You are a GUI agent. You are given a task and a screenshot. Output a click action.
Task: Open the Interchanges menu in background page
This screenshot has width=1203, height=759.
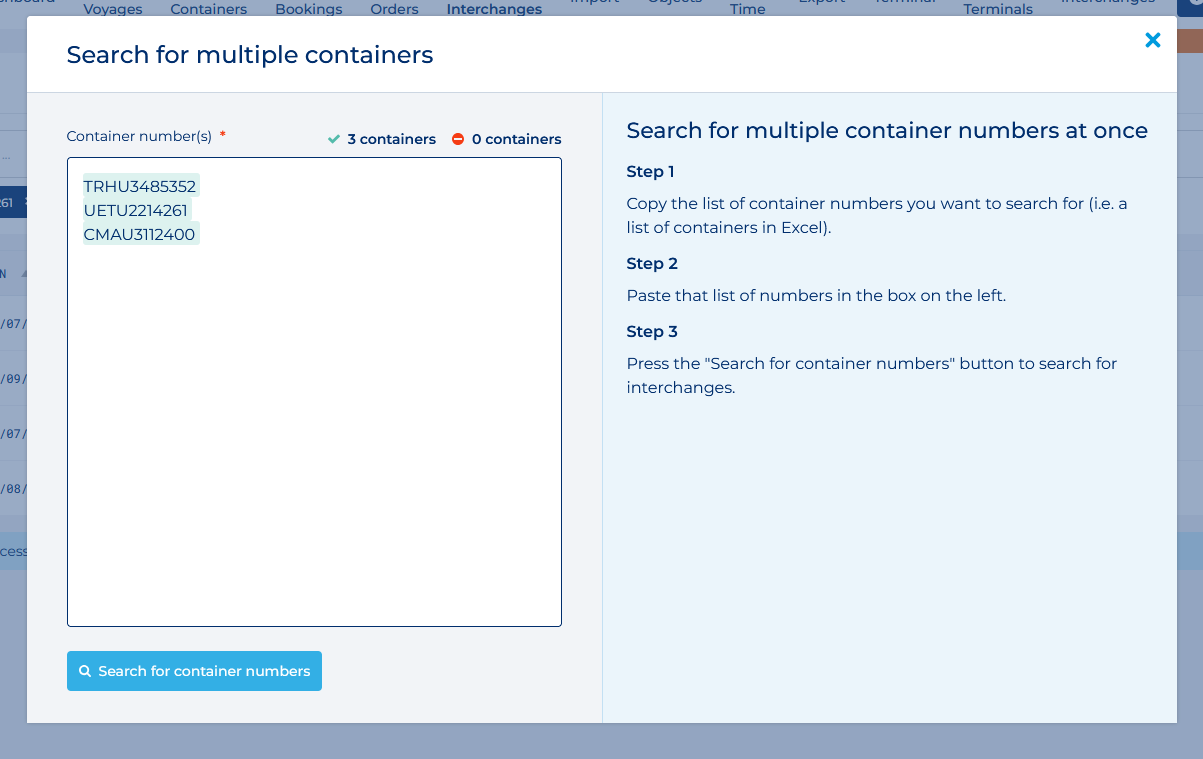[494, 9]
